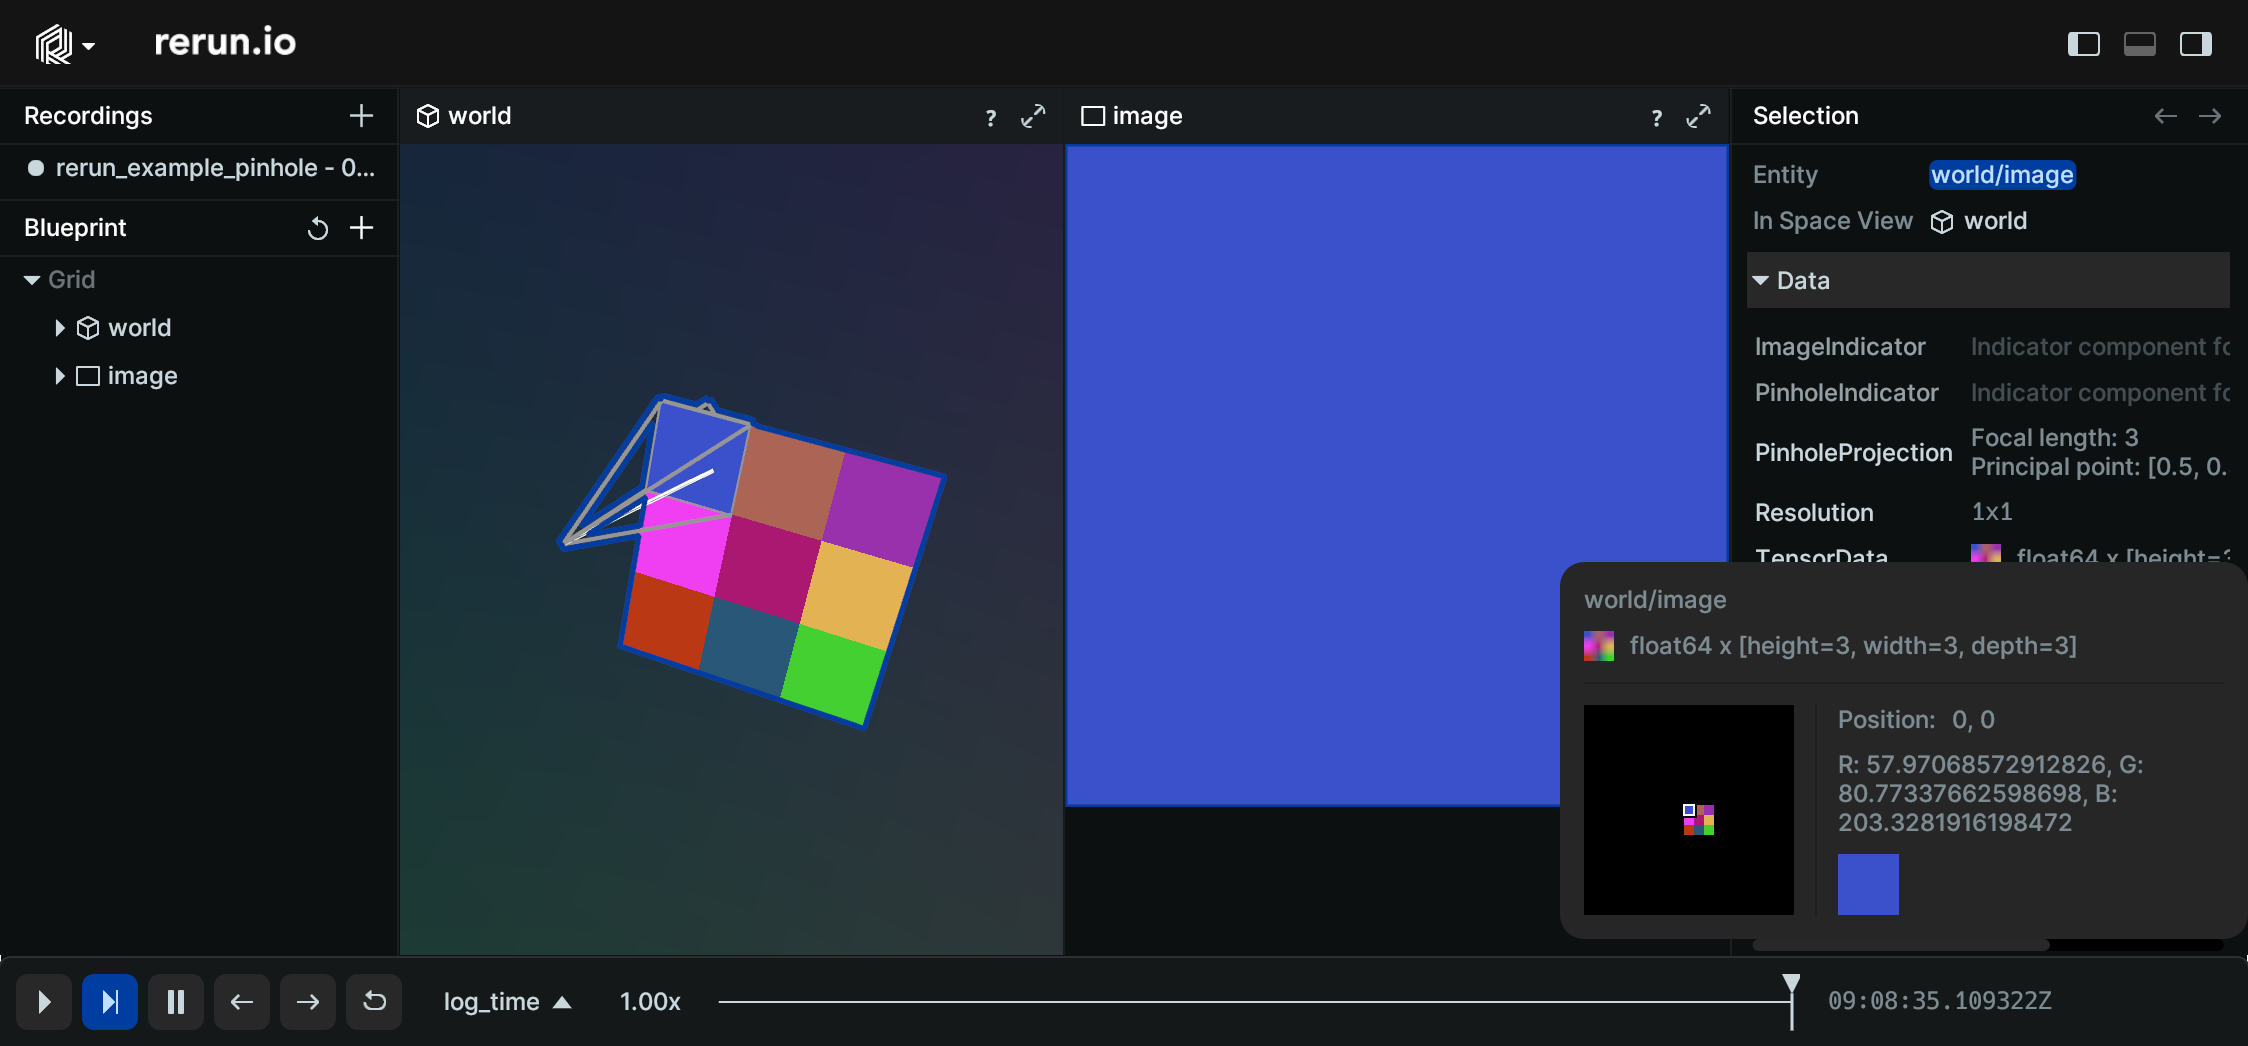Click the blue pixel color swatch
The height and width of the screenshot is (1046, 2248).
(x=1866, y=884)
